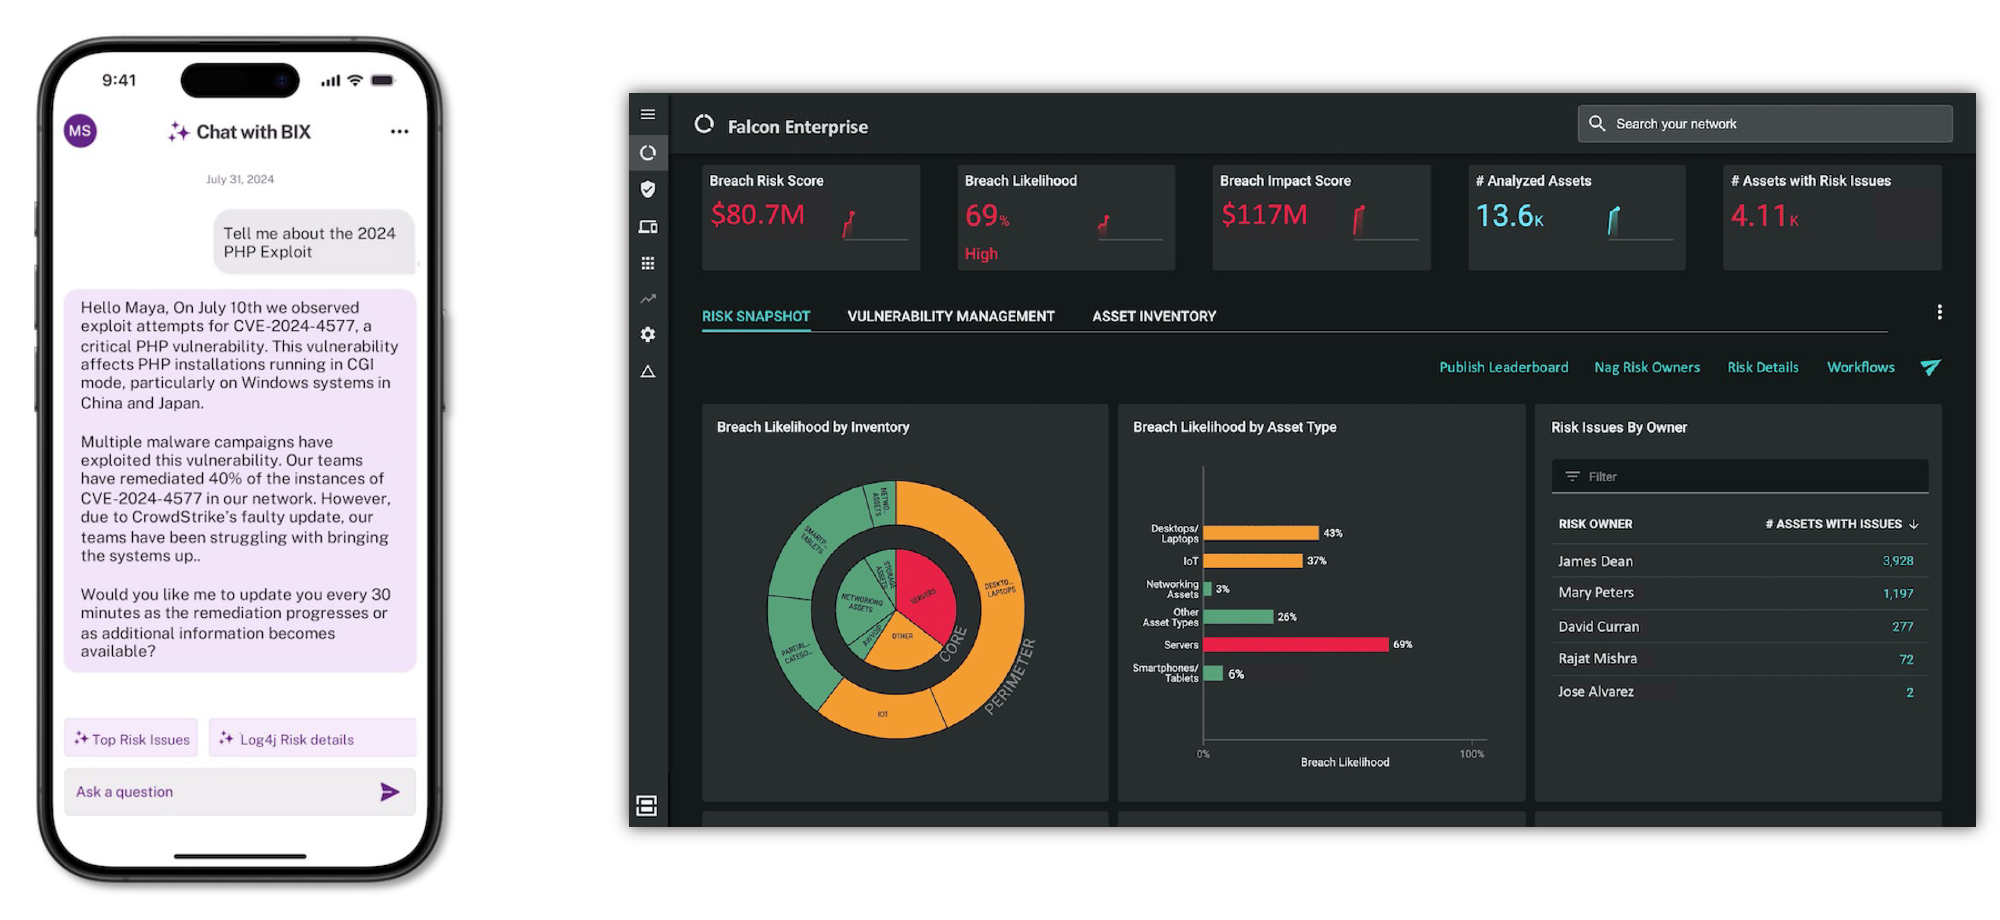Select the grid apps icon in sidebar
This screenshot has height=920, width=2000.
648,263
